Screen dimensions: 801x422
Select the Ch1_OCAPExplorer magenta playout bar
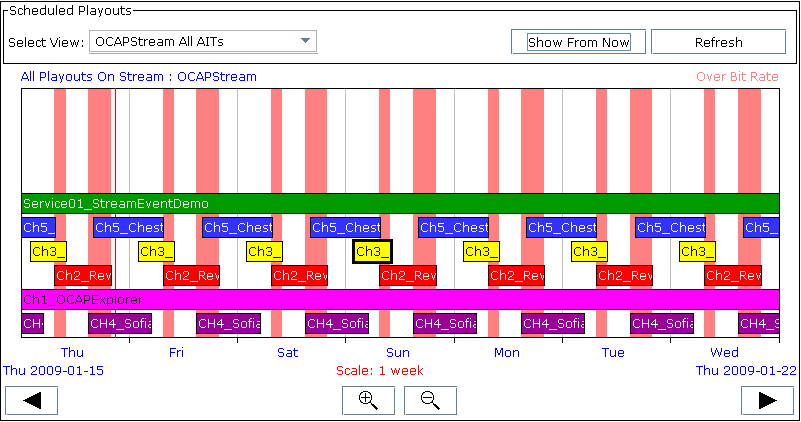coord(400,299)
